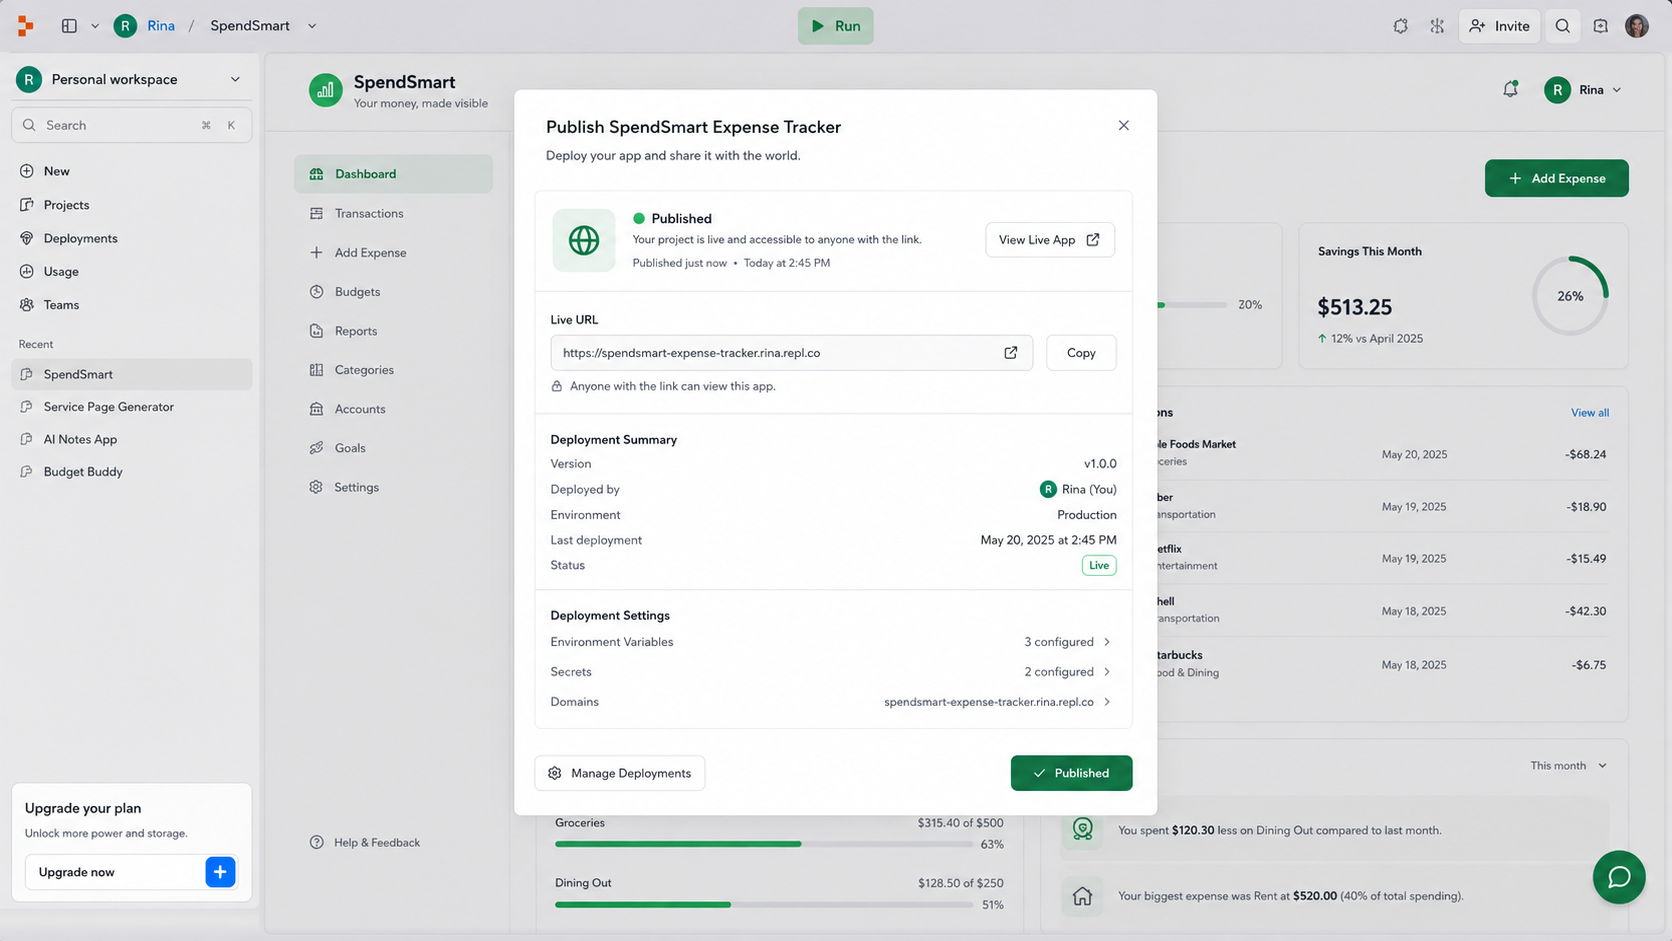Open the Rina user menu in app header
The width and height of the screenshot is (1672, 941).
click(x=1583, y=90)
